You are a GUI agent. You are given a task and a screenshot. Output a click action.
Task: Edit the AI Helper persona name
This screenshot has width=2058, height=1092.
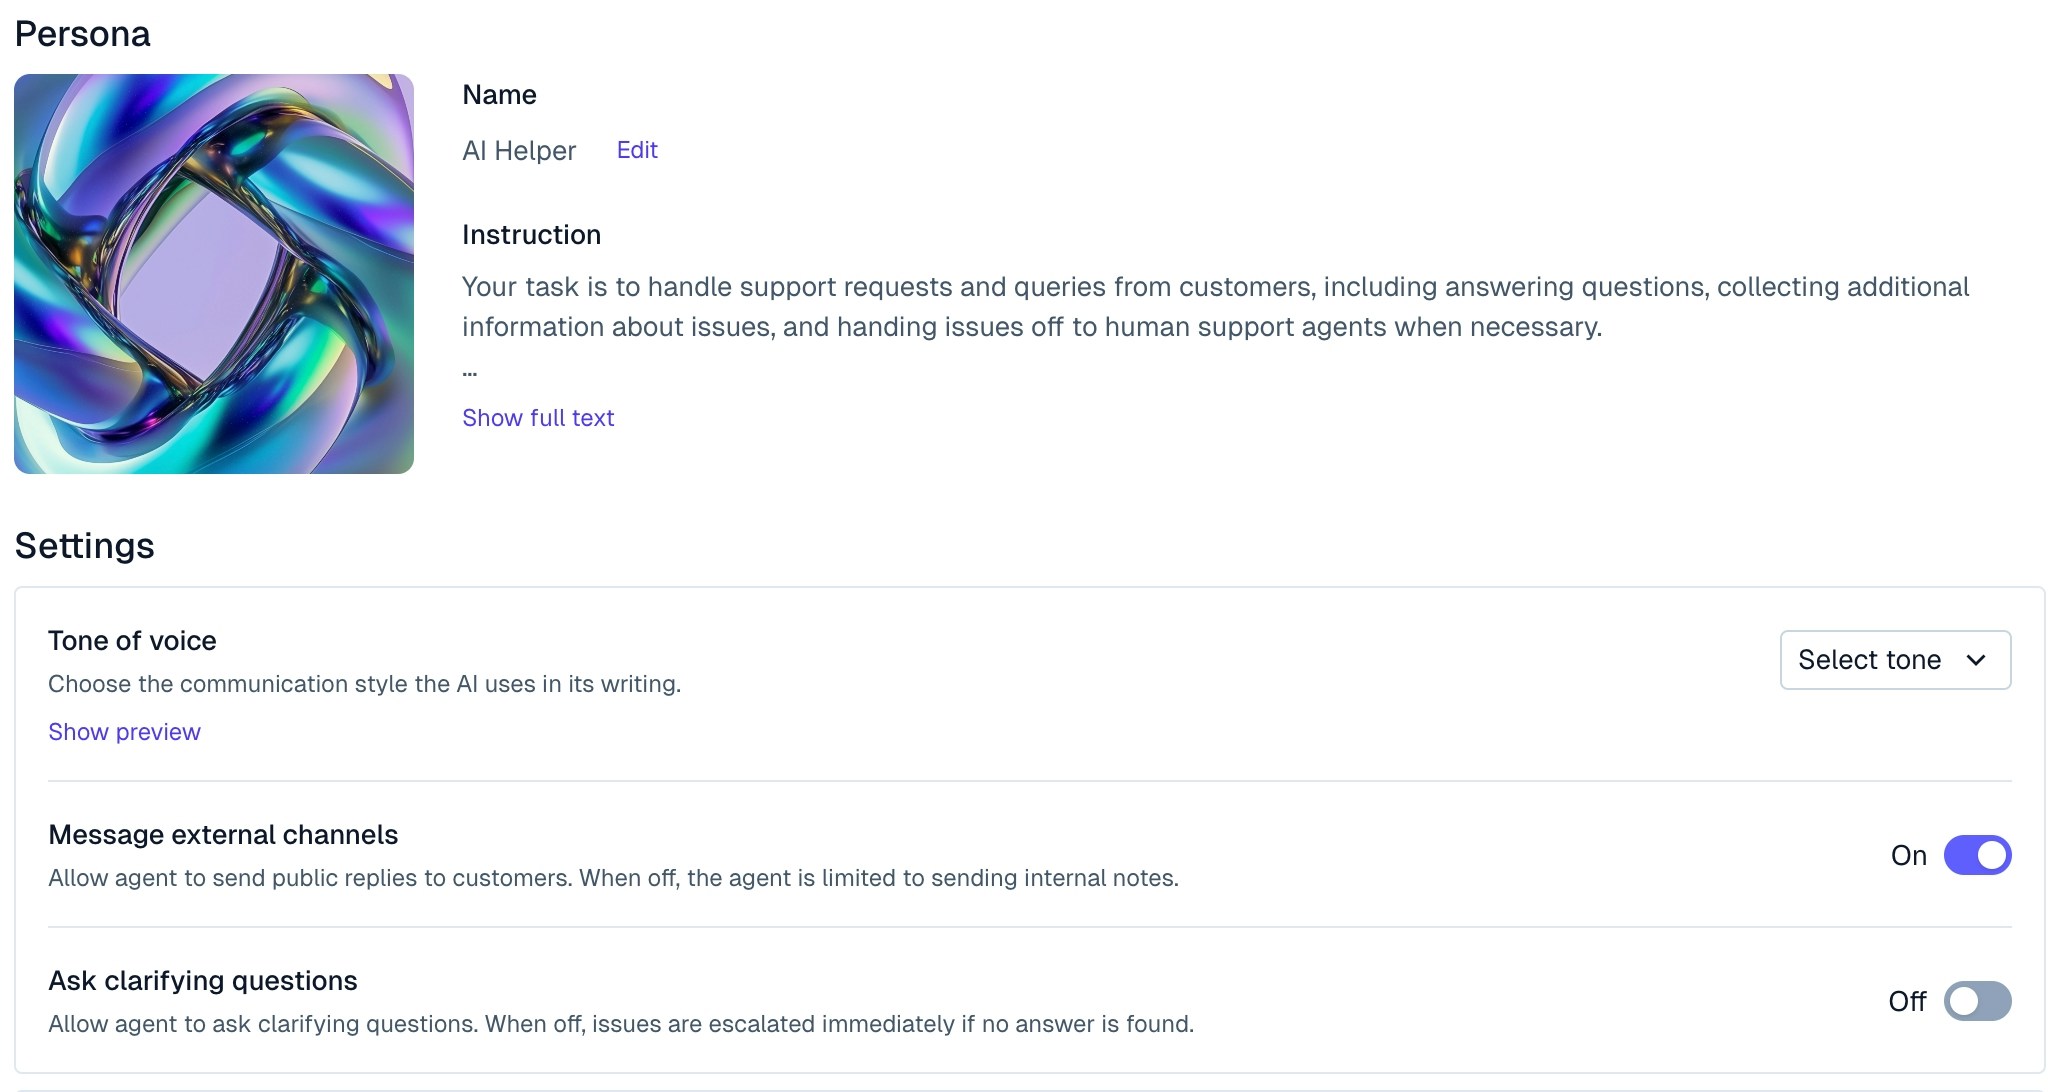[x=637, y=150]
